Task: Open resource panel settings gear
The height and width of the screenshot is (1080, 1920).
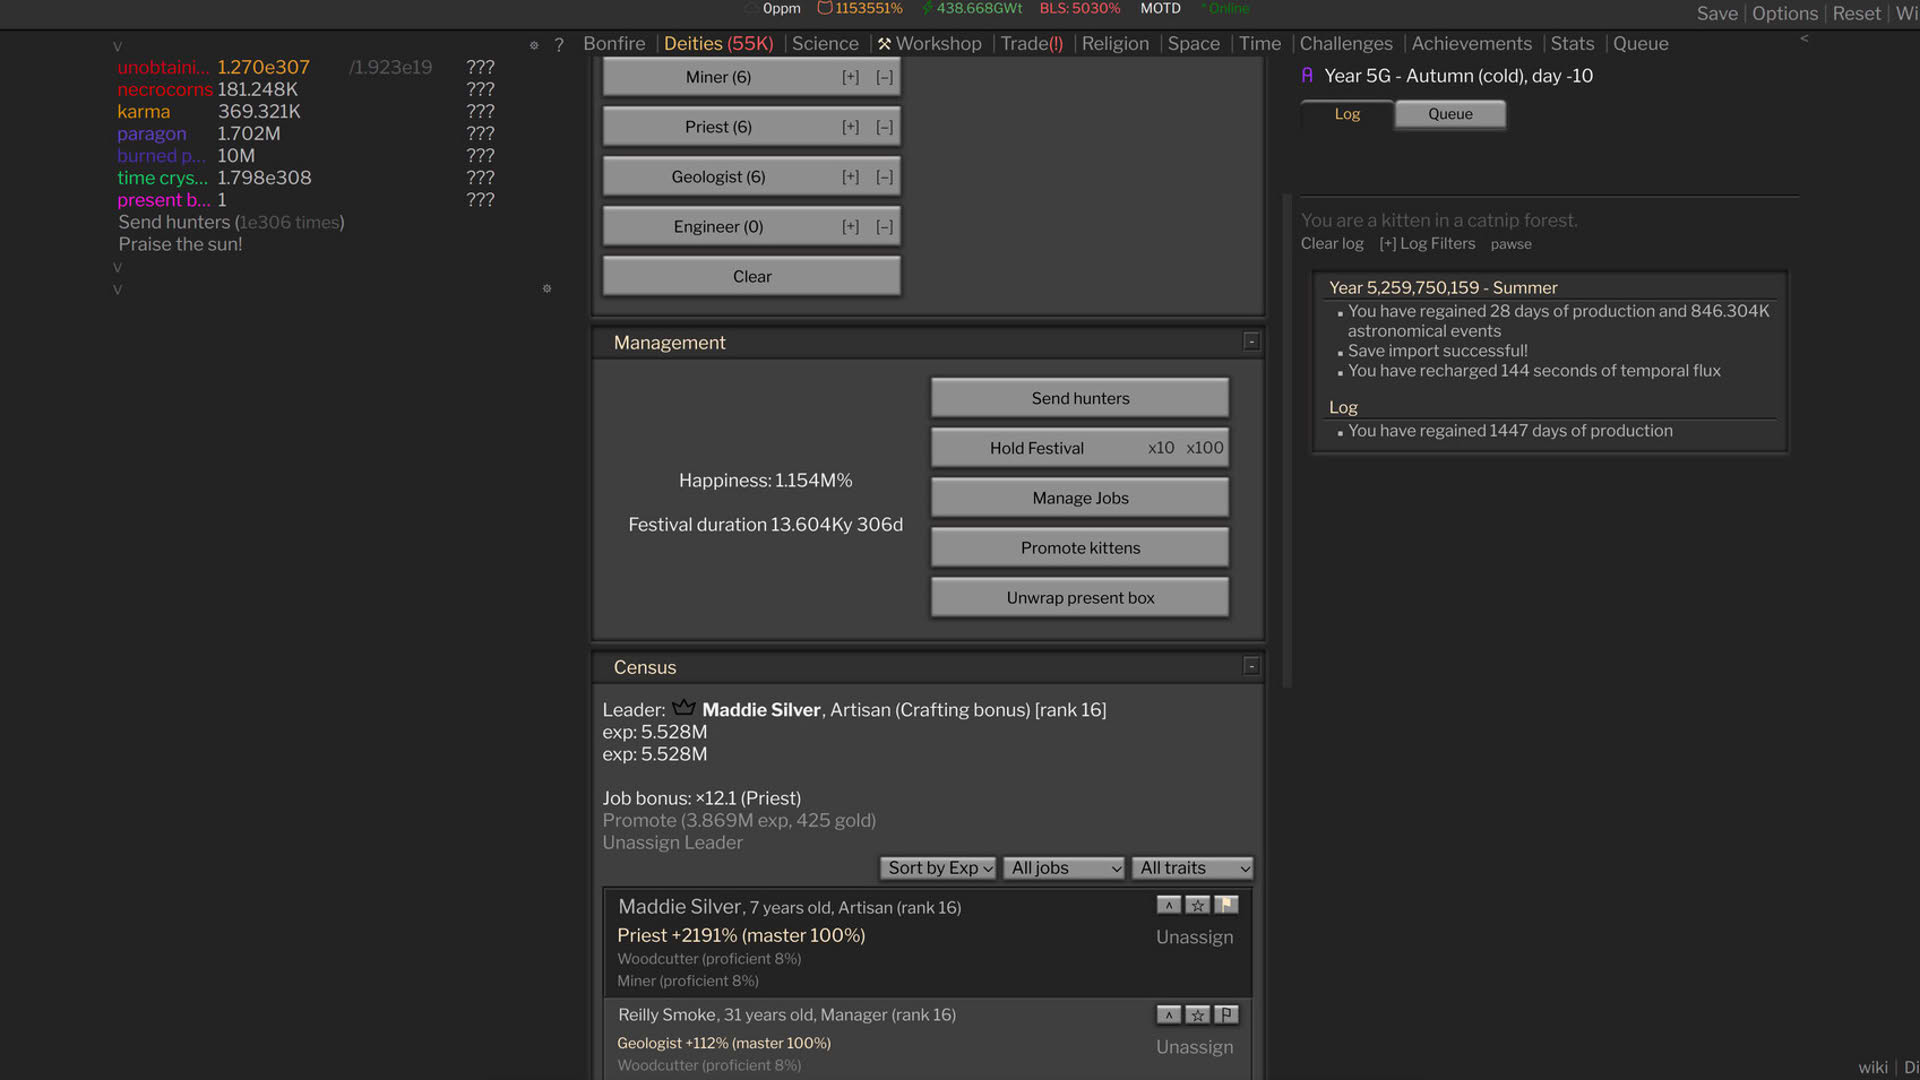Action: [534, 45]
